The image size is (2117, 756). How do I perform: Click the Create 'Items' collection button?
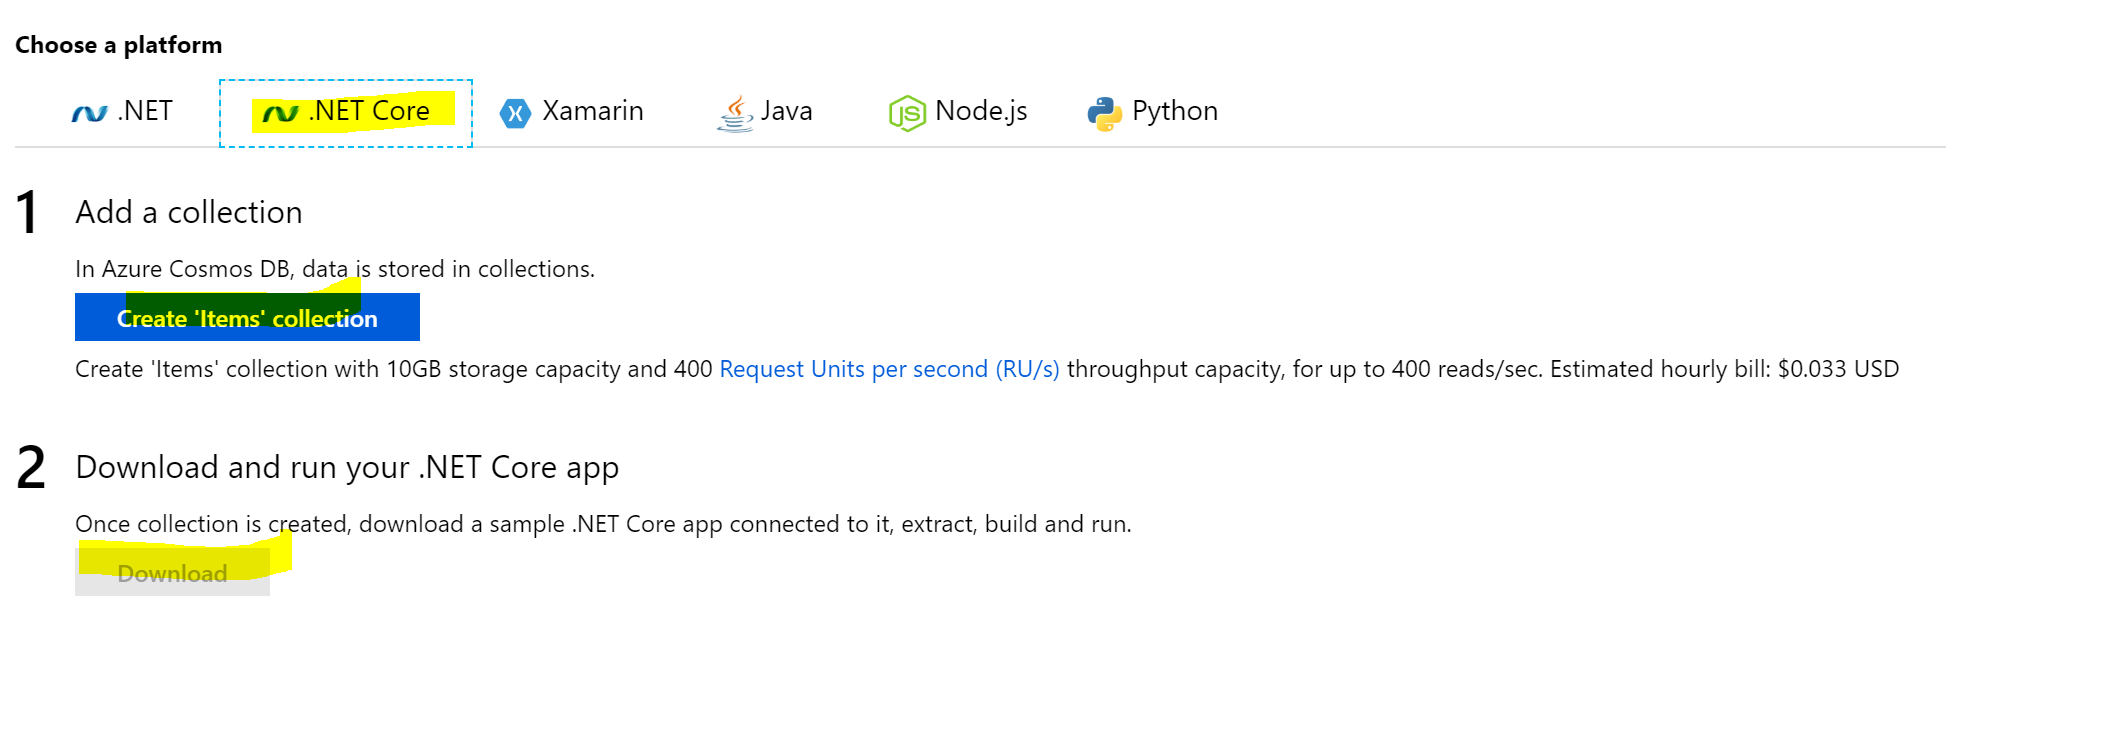(247, 318)
